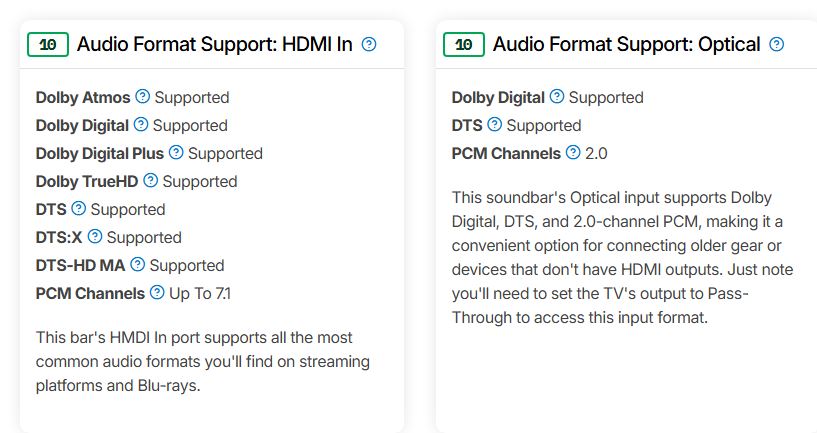Click the DTS:X question mark icon
The width and height of the screenshot is (817, 433).
[95, 237]
